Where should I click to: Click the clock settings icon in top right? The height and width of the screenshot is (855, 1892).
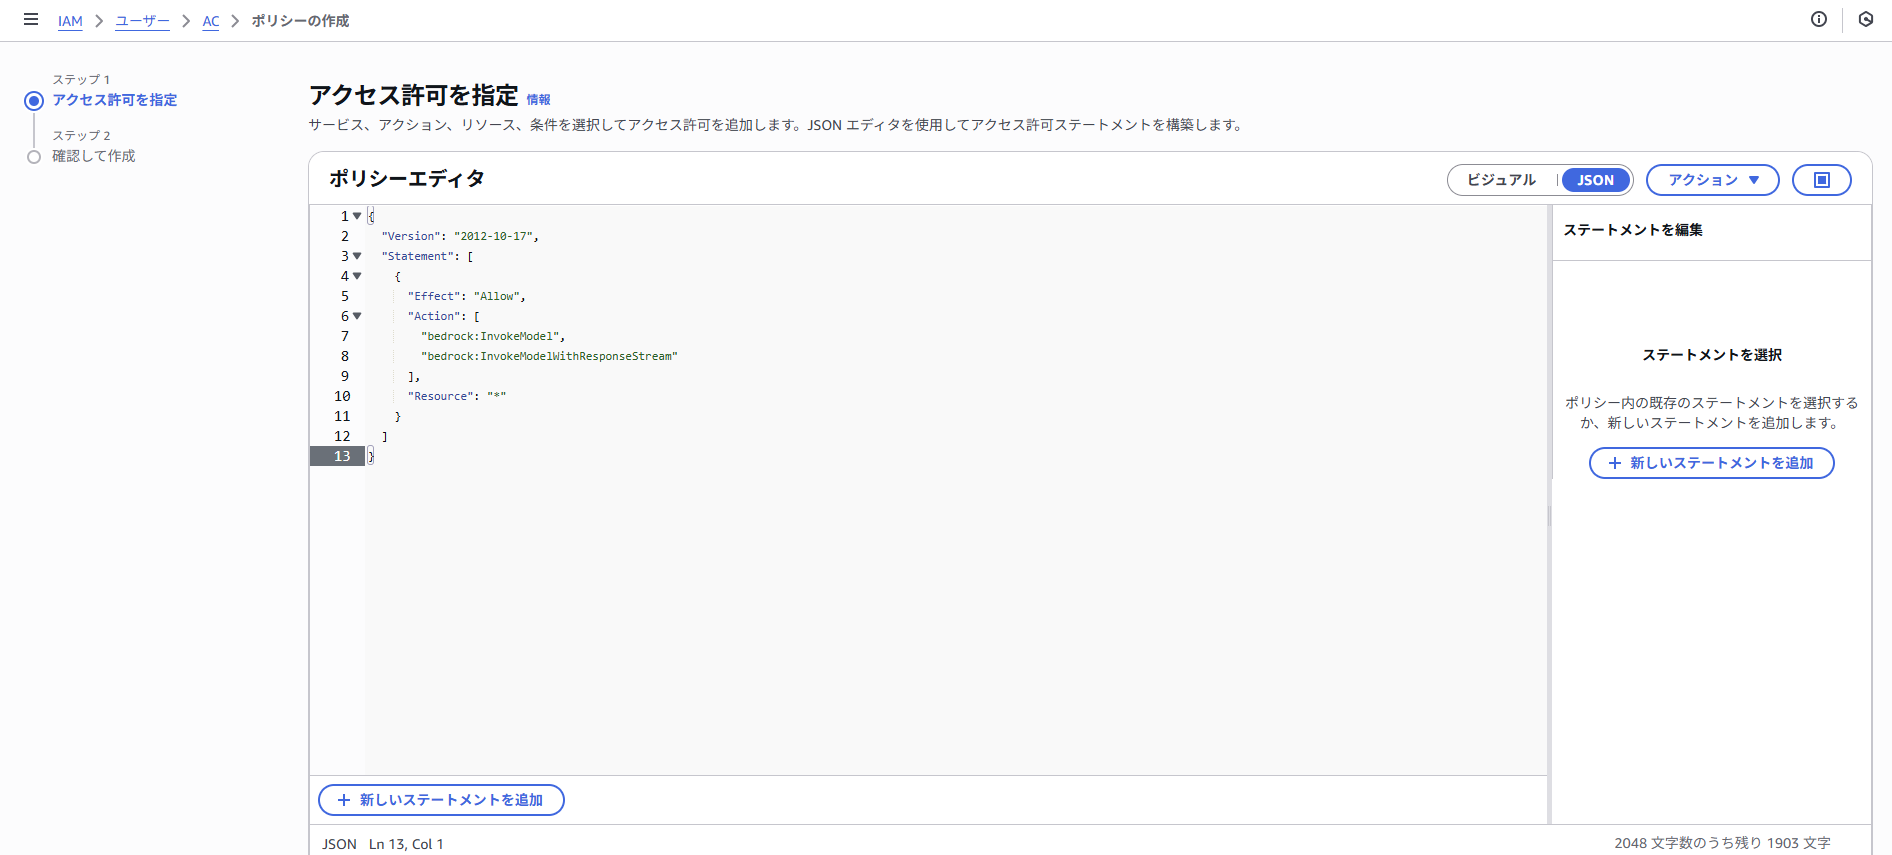pyautogui.click(x=1866, y=19)
